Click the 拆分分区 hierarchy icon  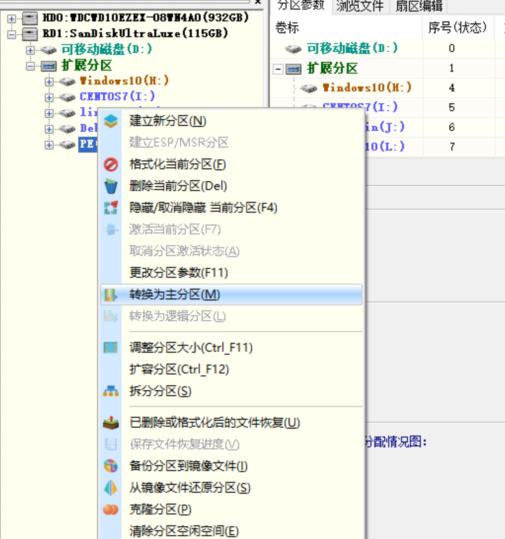[x=111, y=391]
